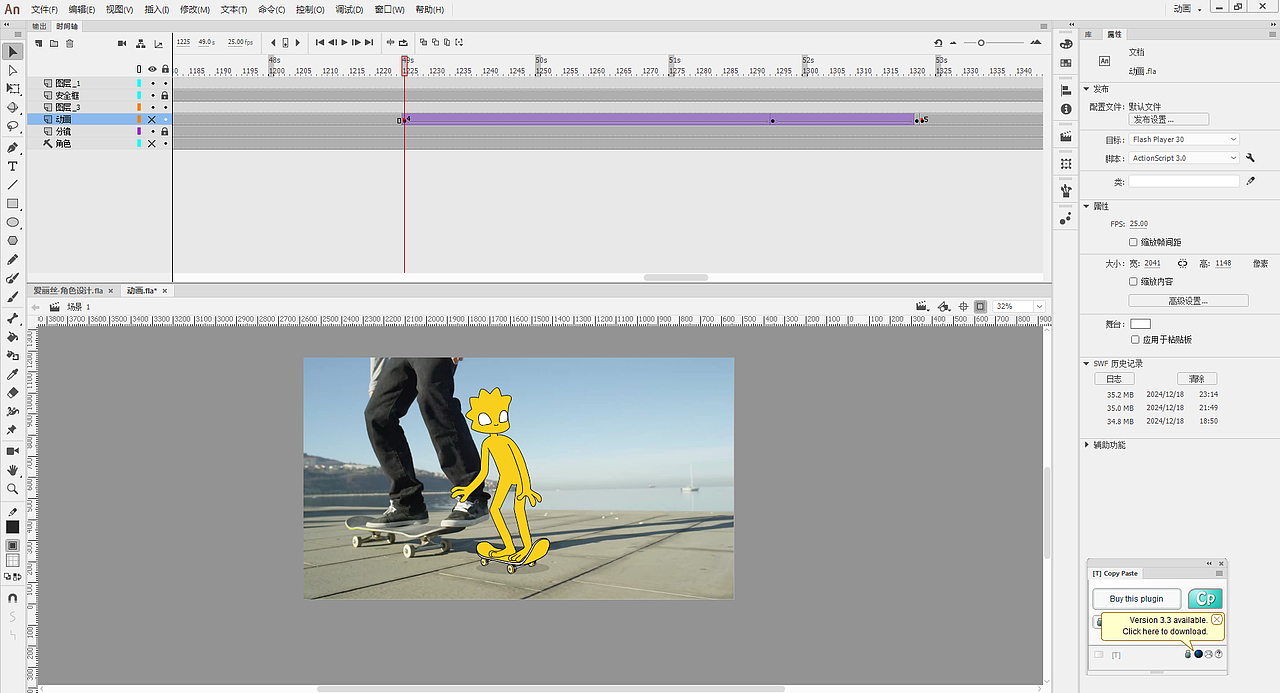The width and height of the screenshot is (1280, 693).
Task: Click the pencil icon next to class field
Action: tap(1250, 181)
